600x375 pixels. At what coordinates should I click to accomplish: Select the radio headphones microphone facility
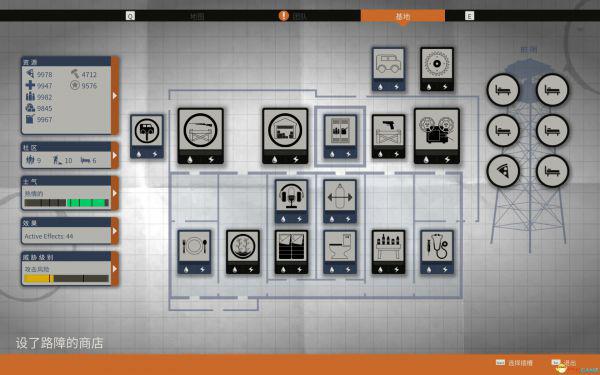[291, 201]
